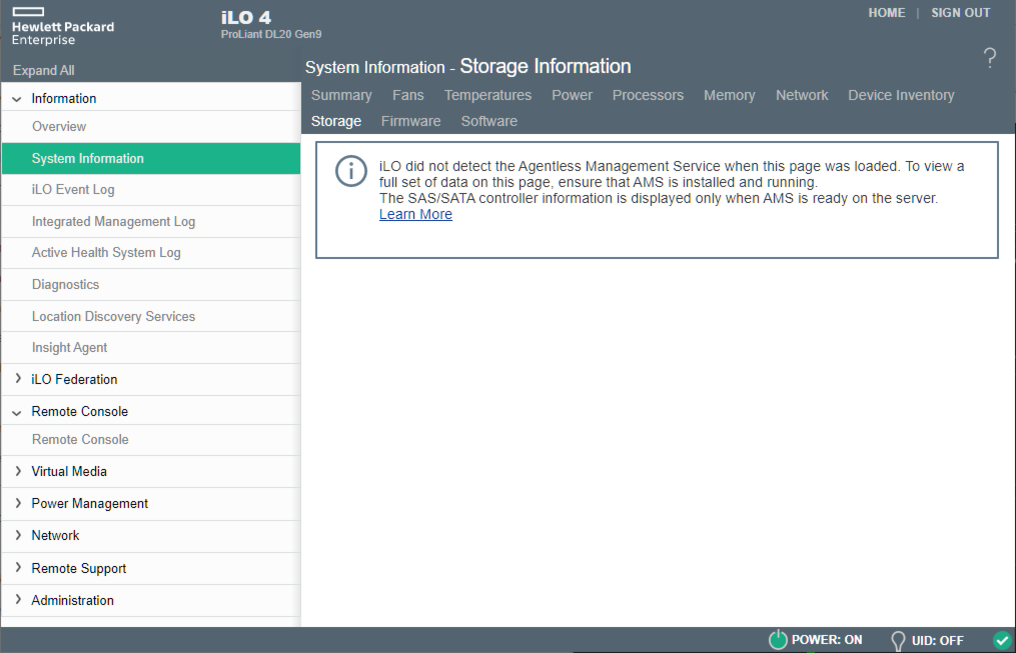This screenshot has height=653, width=1016.
Task: Open the Power tab
Action: point(572,95)
